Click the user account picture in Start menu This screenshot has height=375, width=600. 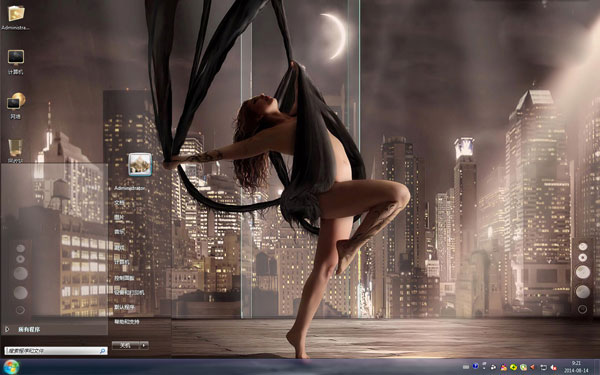point(140,165)
